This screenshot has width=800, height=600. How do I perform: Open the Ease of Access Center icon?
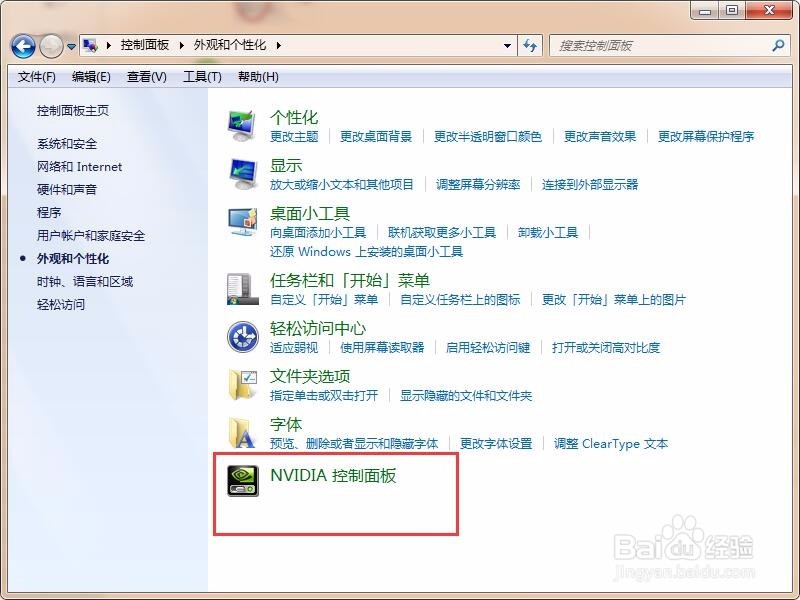[x=241, y=337]
